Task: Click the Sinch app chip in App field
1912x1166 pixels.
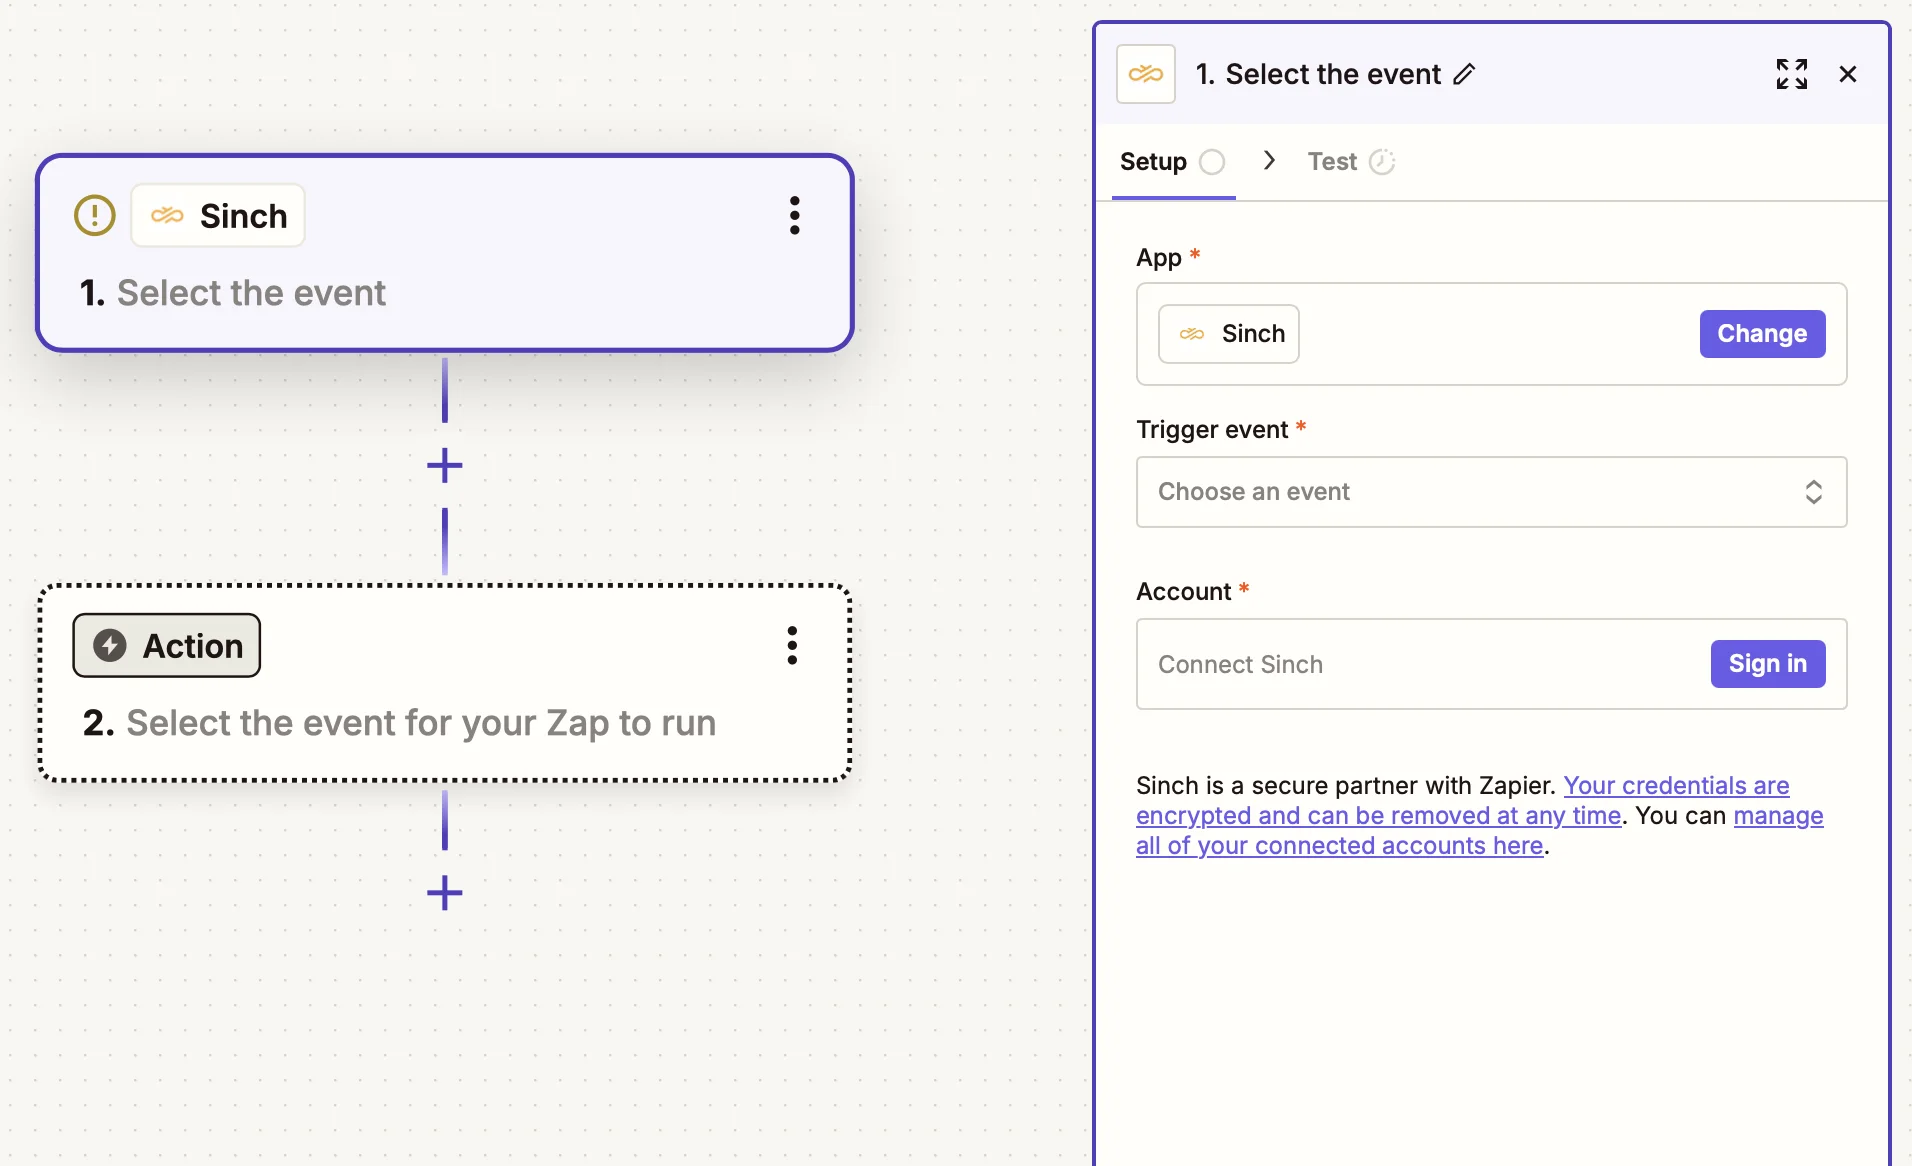Action: click(1229, 334)
